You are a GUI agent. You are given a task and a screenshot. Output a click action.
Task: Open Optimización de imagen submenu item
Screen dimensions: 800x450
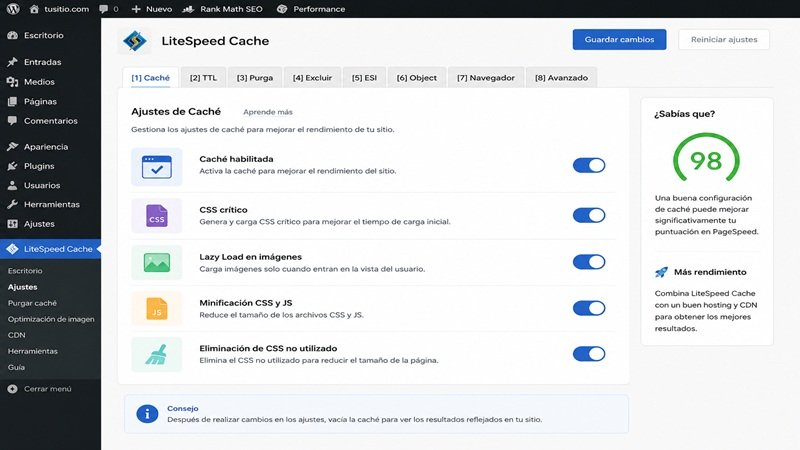point(51,319)
